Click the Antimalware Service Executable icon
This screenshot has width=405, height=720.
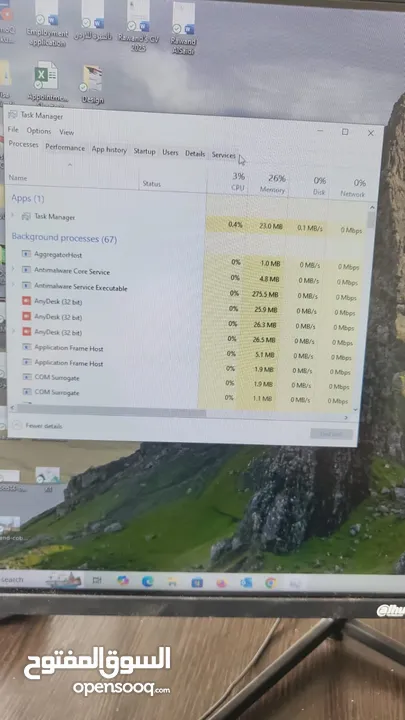tap(27, 285)
